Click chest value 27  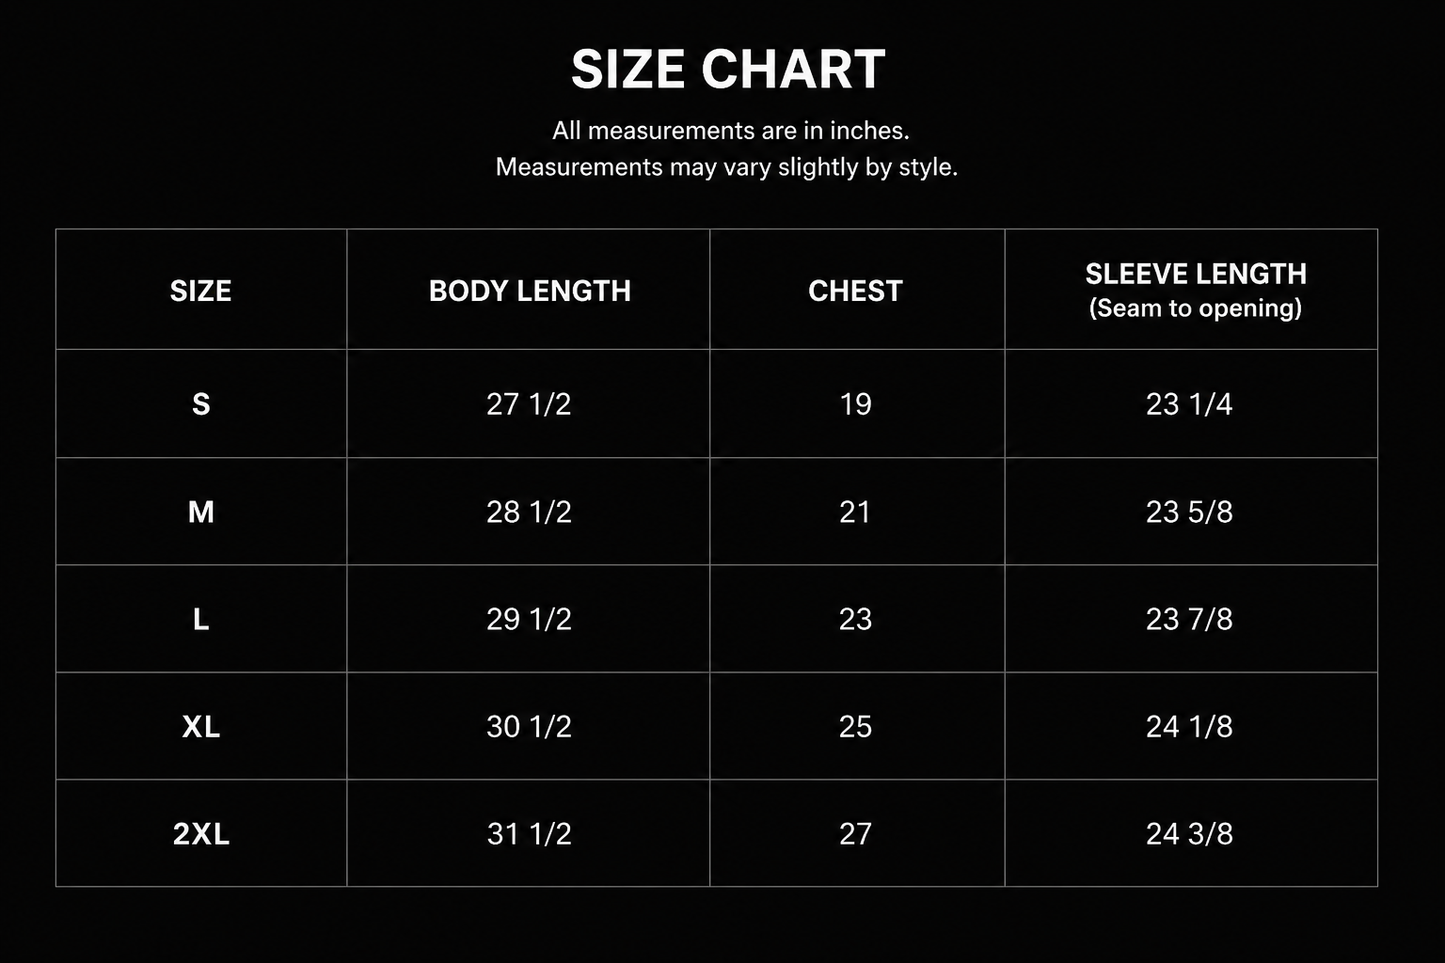coord(856,834)
